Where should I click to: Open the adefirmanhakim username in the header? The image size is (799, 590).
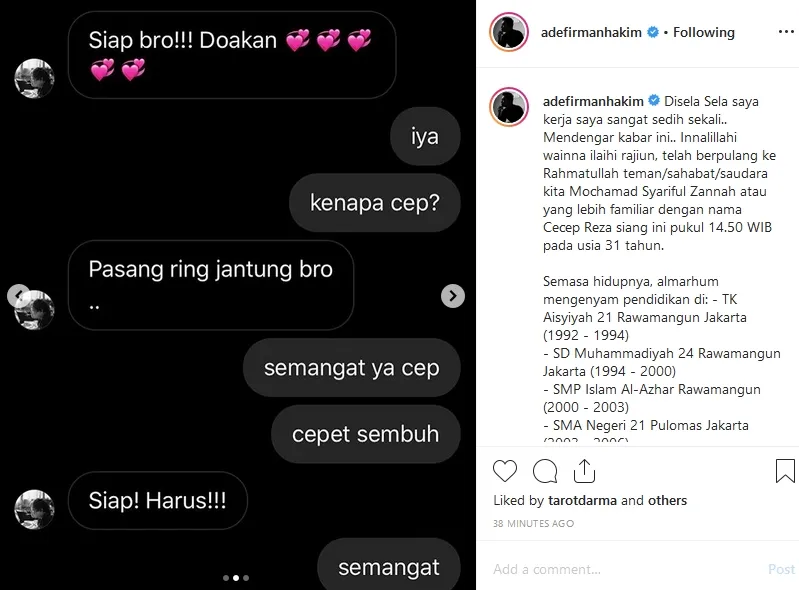591,32
